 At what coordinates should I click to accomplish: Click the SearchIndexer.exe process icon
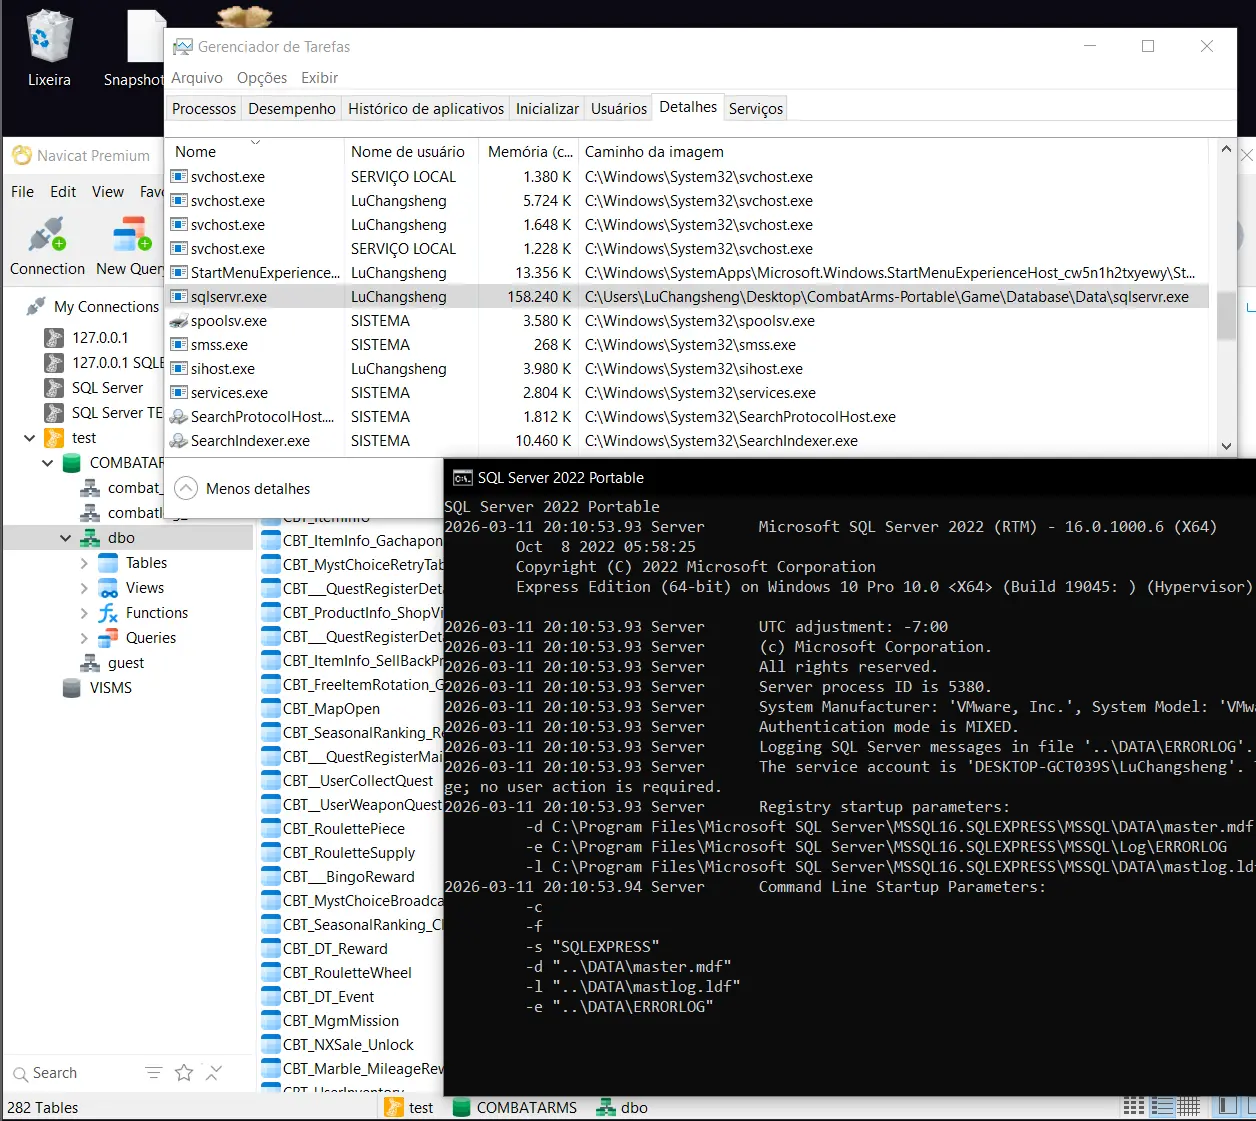[x=179, y=441]
